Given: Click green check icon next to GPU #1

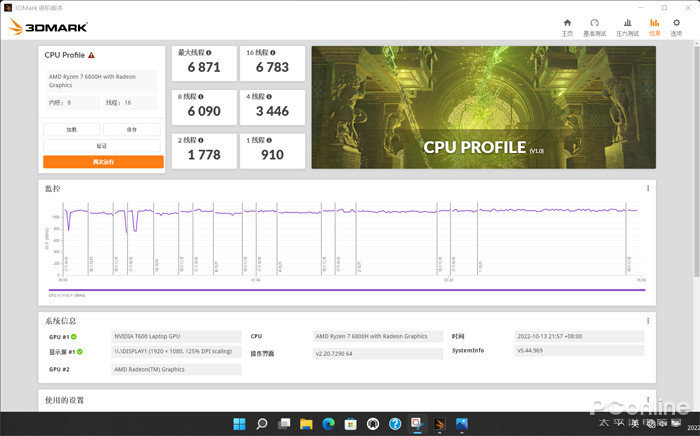Looking at the screenshot, I should point(74,336).
